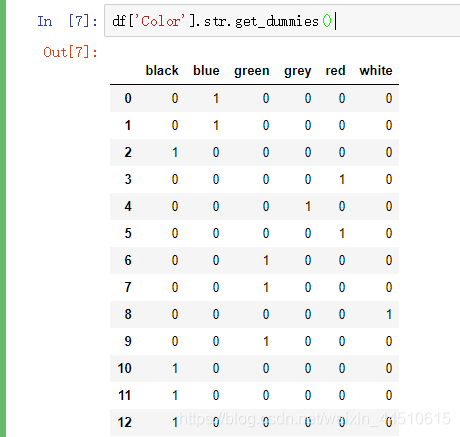The width and height of the screenshot is (460, 437).
Task: Click the black value 1 in row 10
Action: (x=175, y=368)
